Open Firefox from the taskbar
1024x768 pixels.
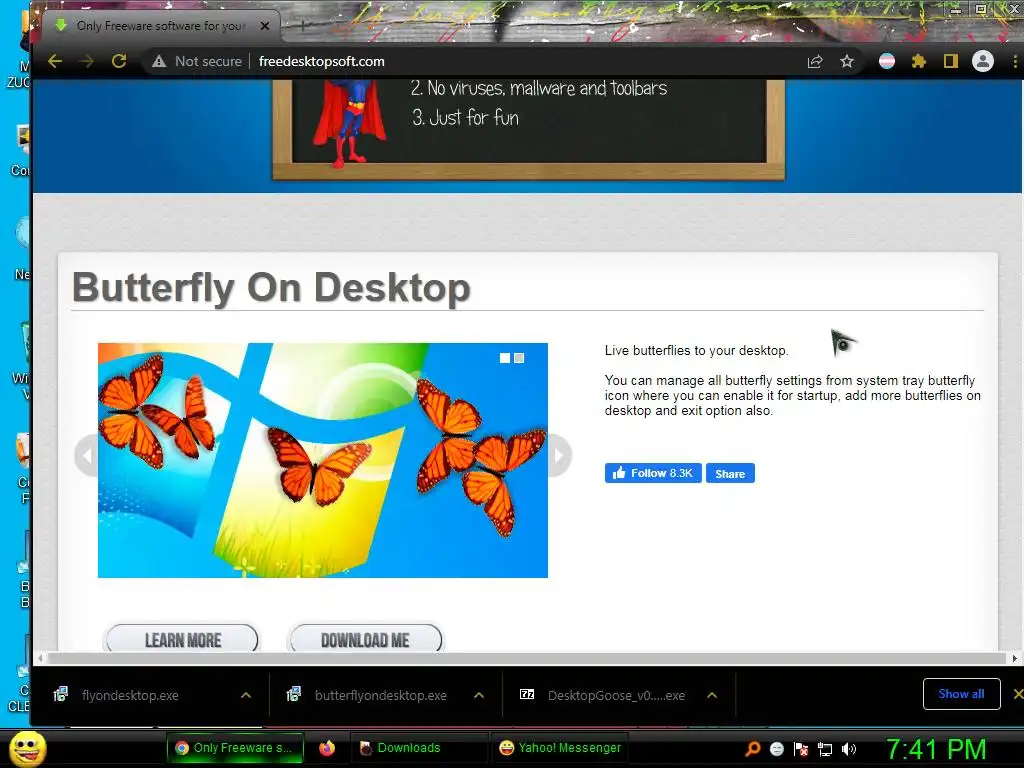327,748
